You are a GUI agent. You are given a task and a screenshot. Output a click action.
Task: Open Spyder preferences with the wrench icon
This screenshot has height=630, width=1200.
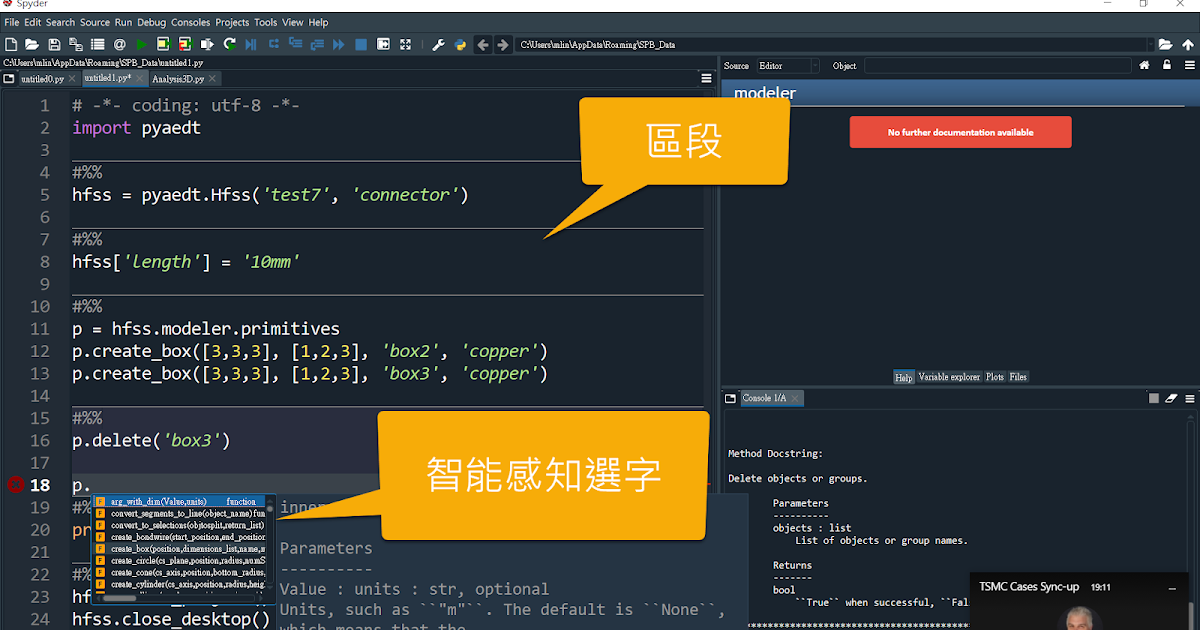[x=437, y=44]
